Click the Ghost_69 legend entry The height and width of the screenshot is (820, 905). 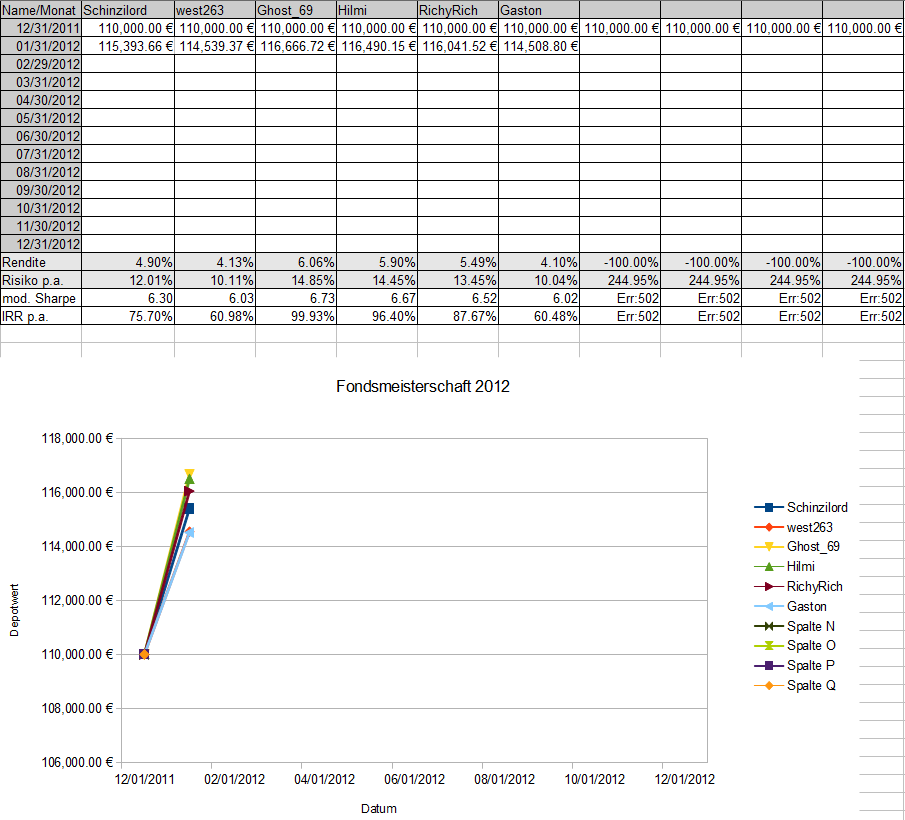pos(796,546)
